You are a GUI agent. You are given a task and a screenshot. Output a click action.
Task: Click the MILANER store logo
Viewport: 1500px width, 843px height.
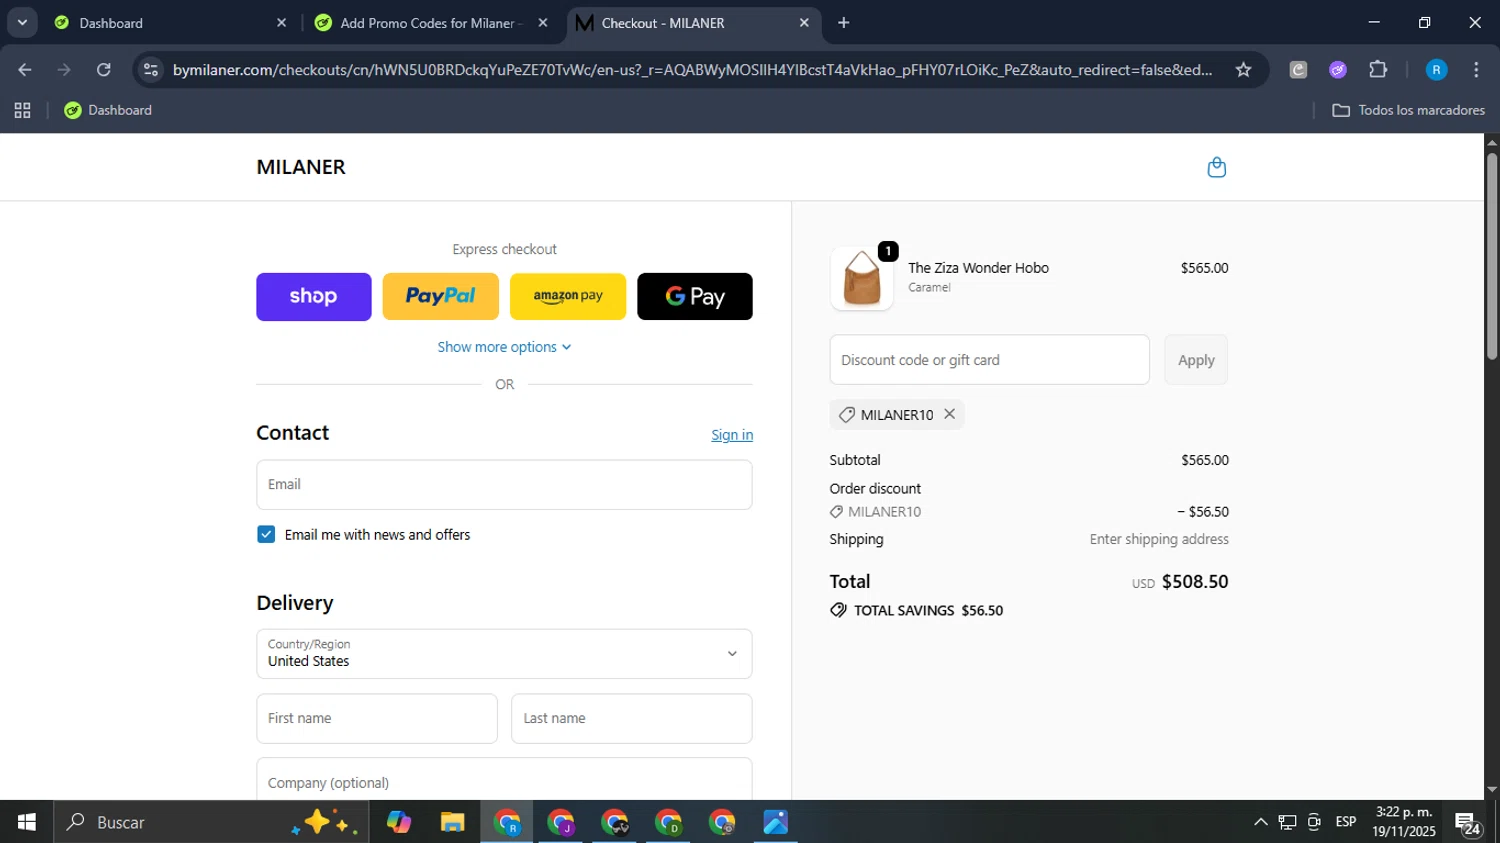(x=301, y=167)
